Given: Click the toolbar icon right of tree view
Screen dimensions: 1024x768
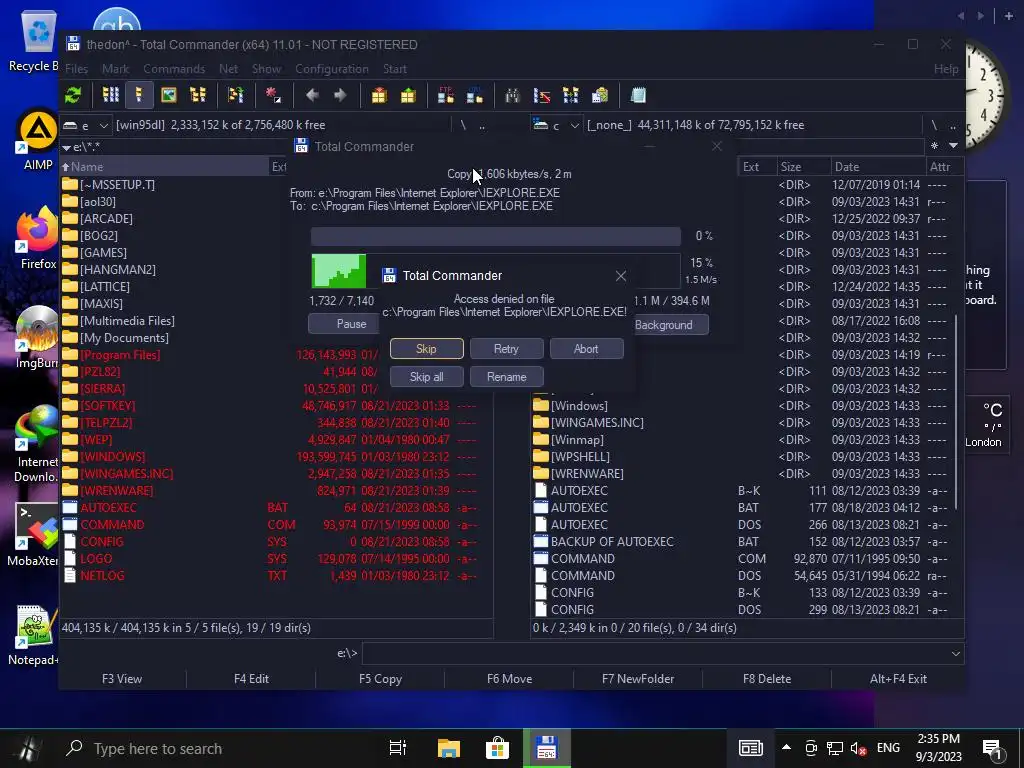Looking at the screenshot, I should coord(236,95).
